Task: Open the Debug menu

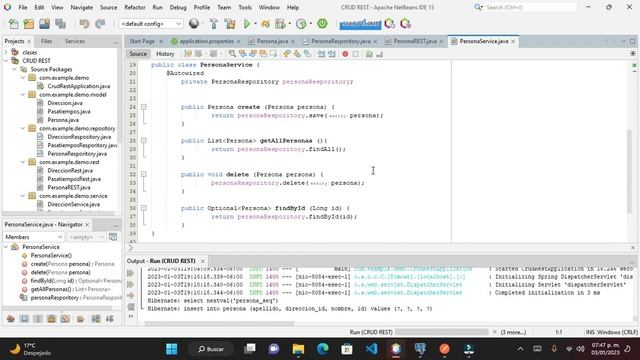Action: 178,7
